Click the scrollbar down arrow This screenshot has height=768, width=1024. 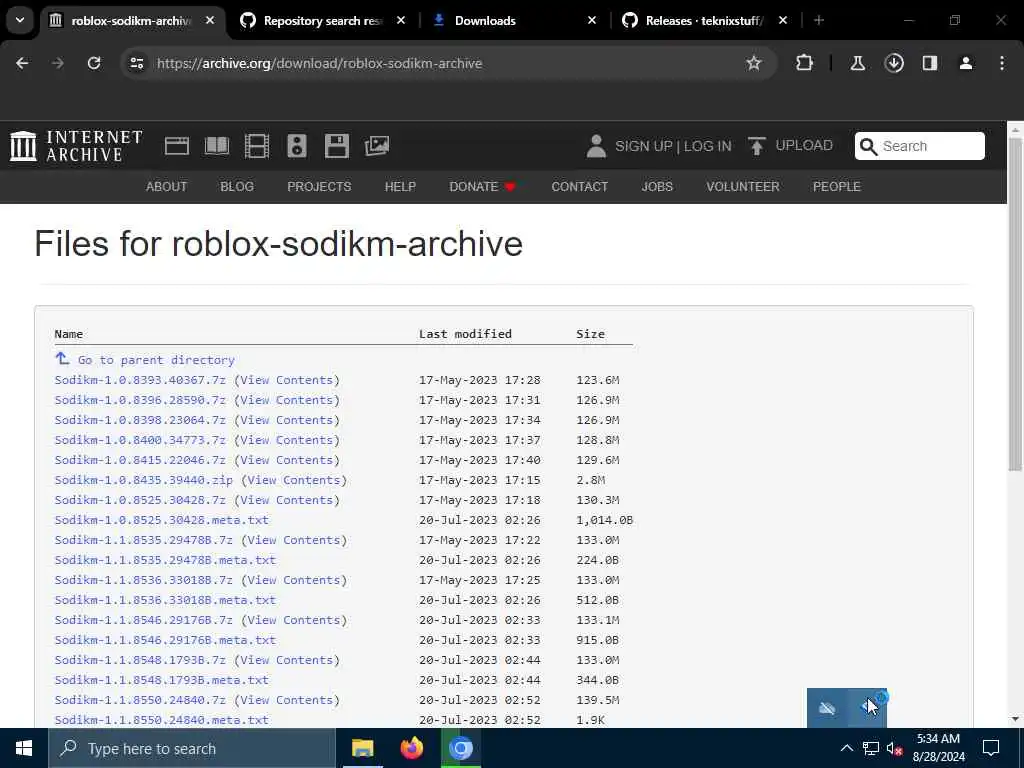(1015, 719)
